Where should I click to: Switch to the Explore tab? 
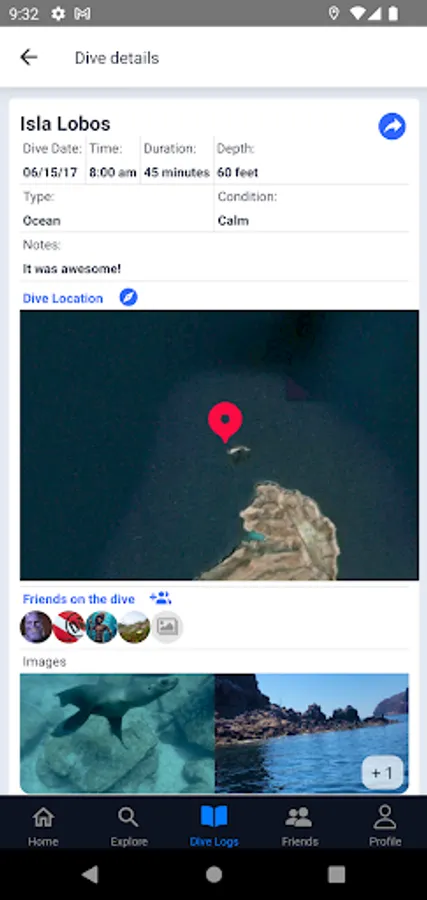pyautogui.click(x=129, y=825)
